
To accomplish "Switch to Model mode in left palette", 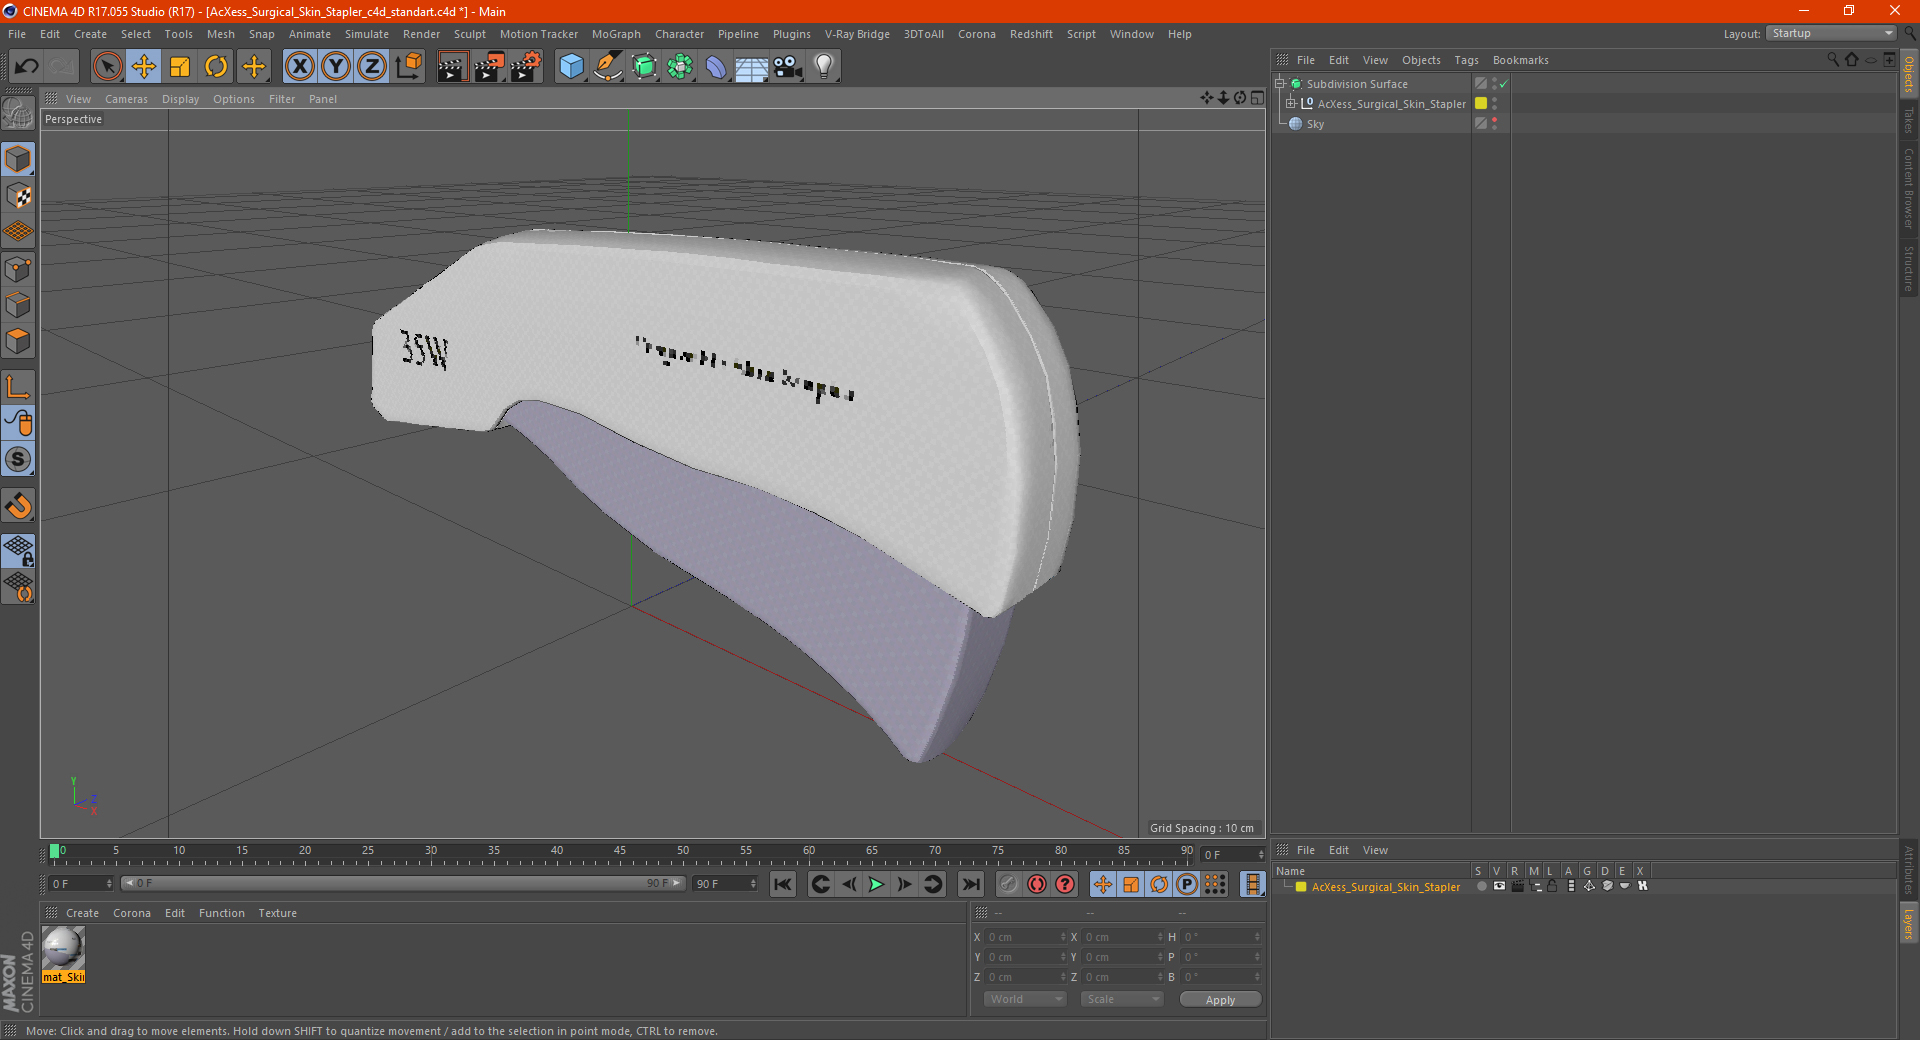I will (x=18, y=159).
